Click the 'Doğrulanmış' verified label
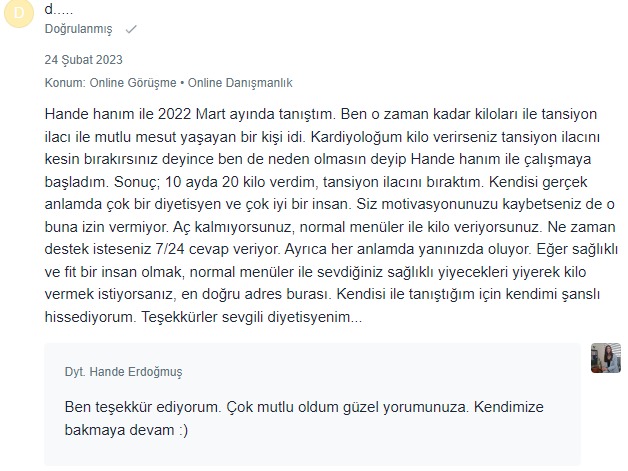The image size is (628, 471). [x=78, y=29]
